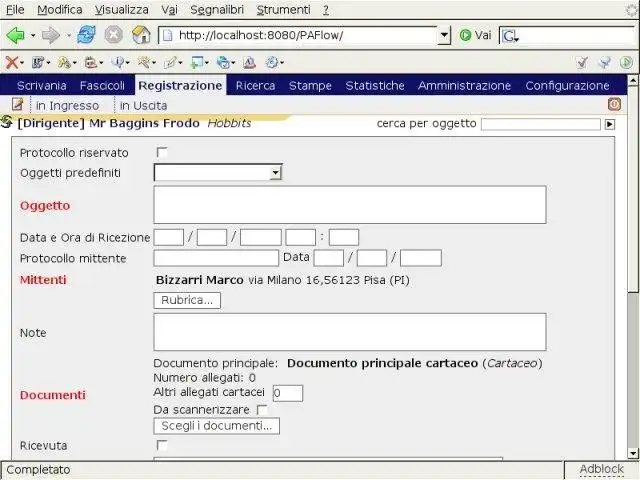Image resolution: width=640 pixels, height=480 pixels.
Task: Open the Visualizza menu
Action: [x=122, y=9]
